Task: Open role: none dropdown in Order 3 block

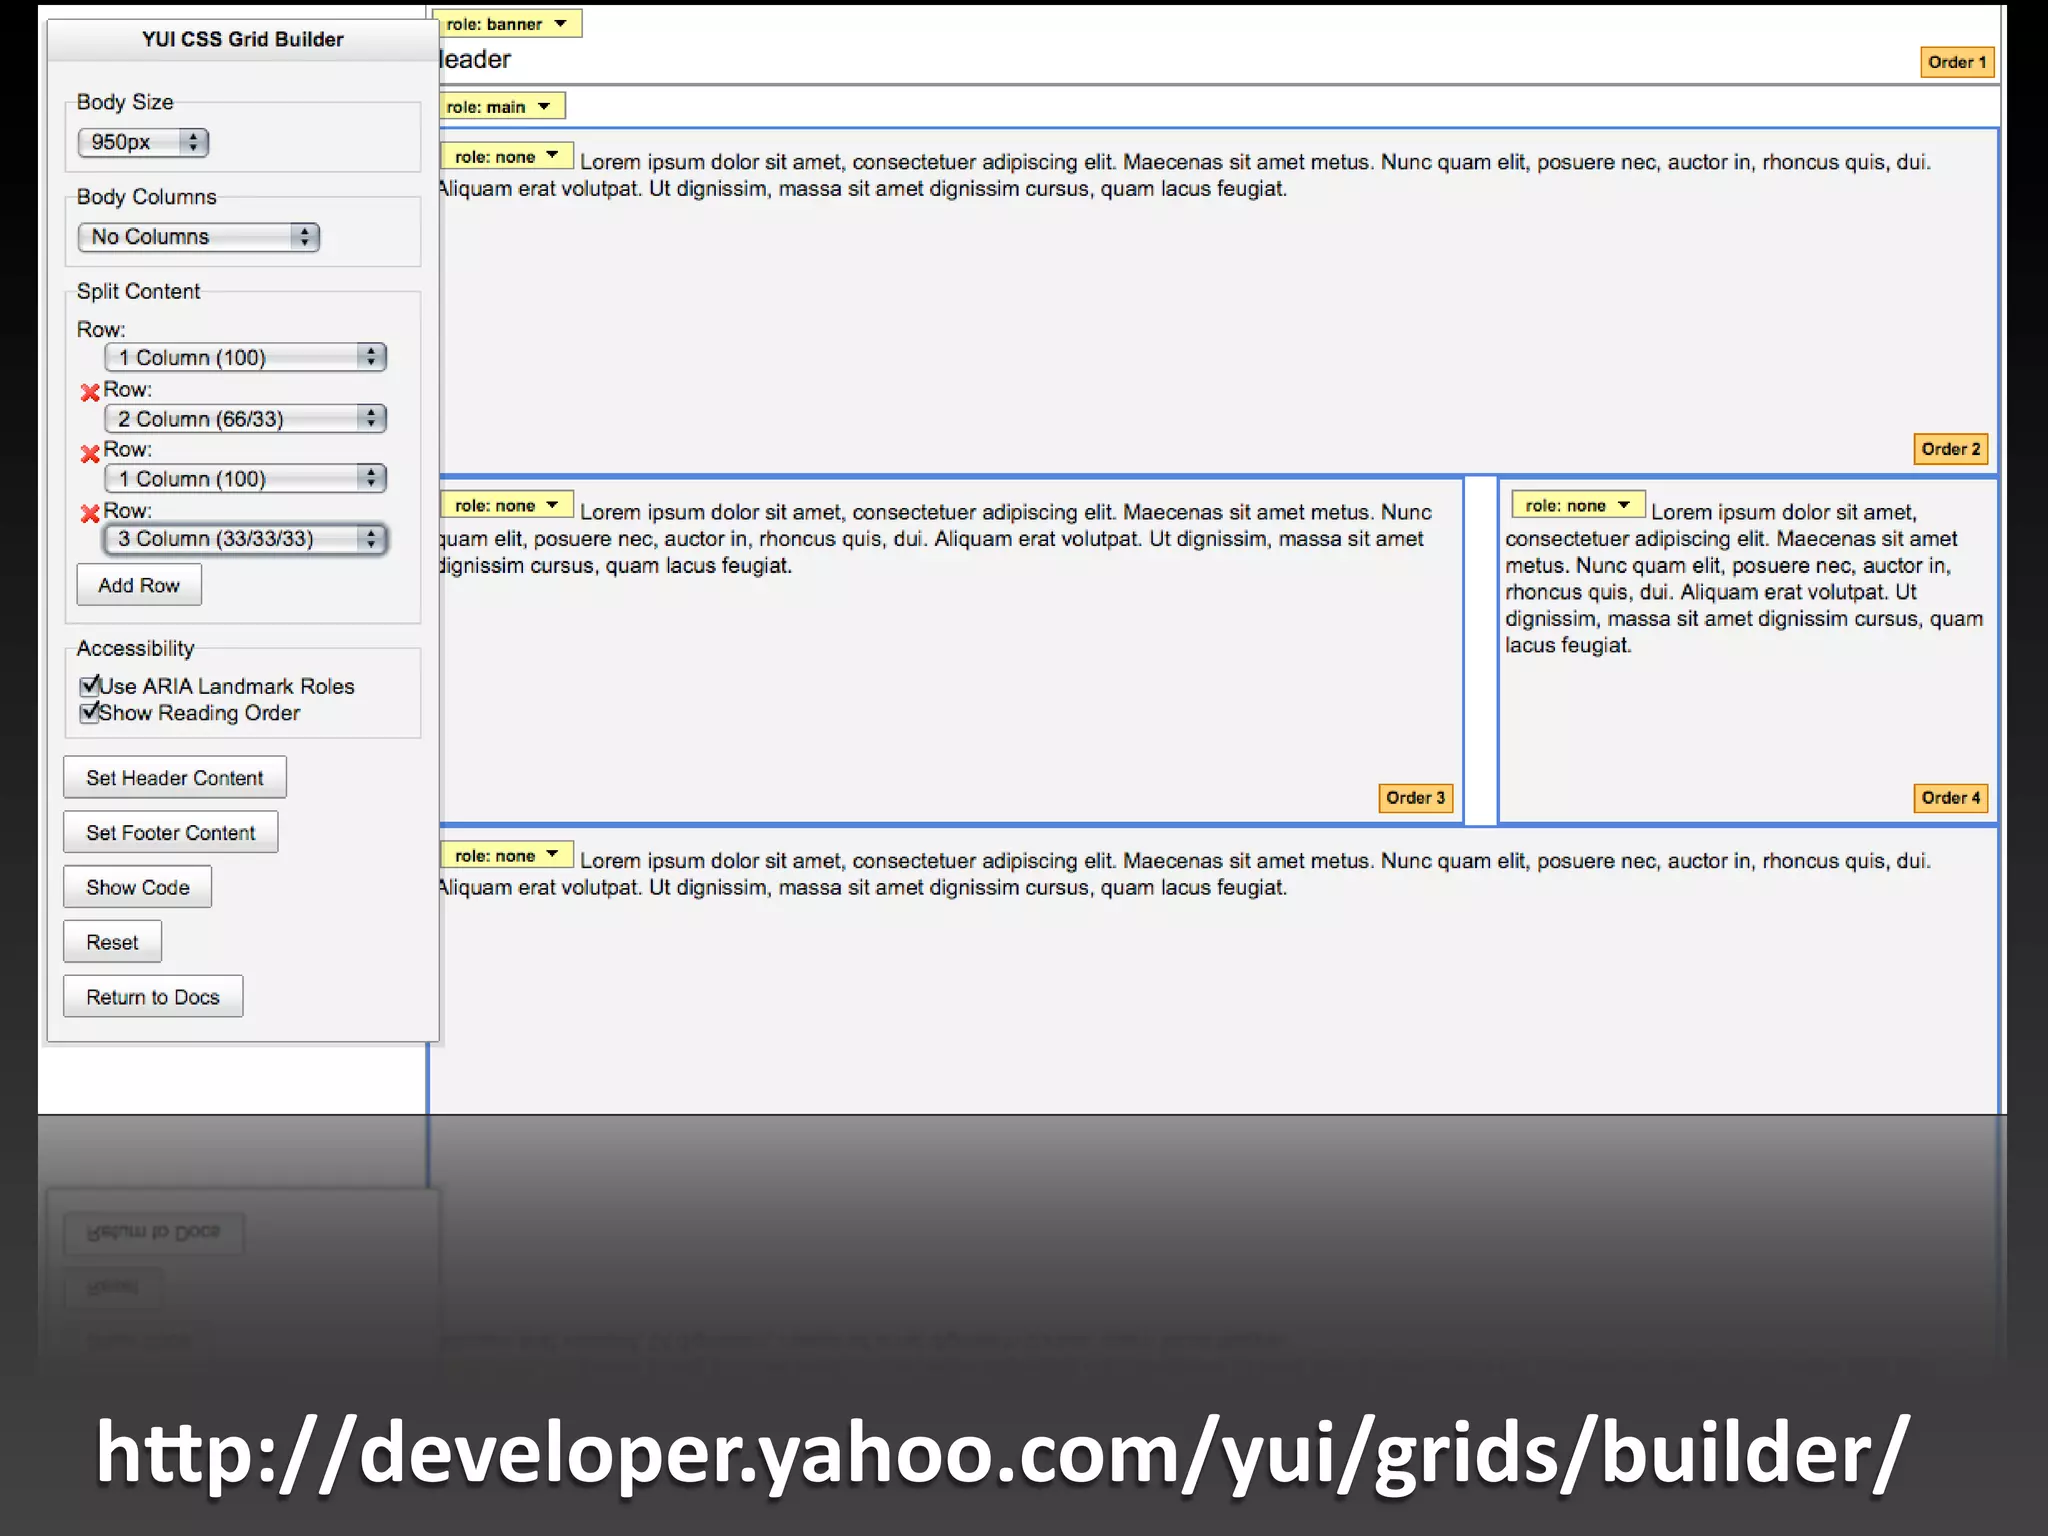Action: click(x=506, y=505)
